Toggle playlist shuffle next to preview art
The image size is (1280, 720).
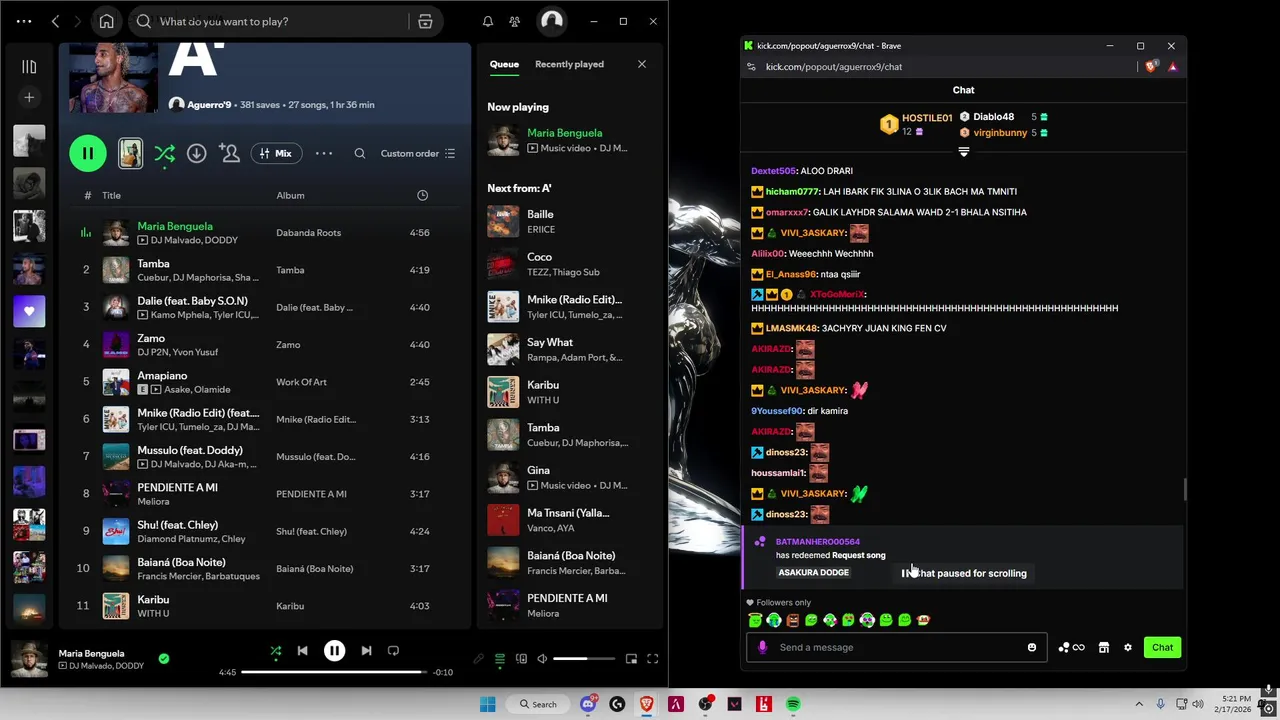[x=165, y=153]
